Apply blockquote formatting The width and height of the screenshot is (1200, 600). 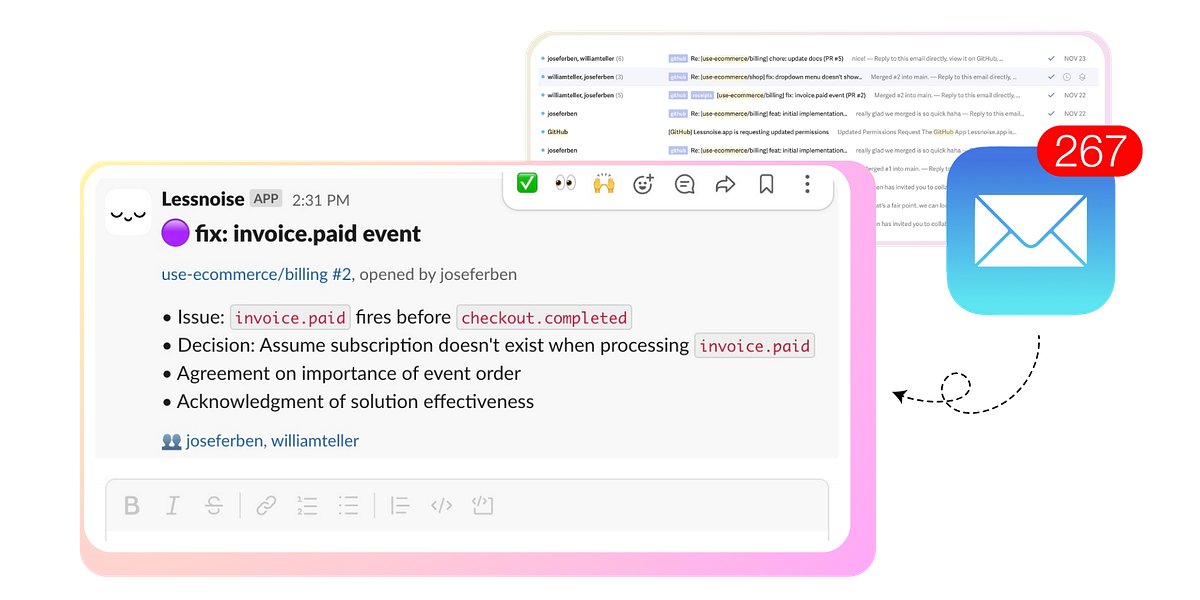coord(400,505)
